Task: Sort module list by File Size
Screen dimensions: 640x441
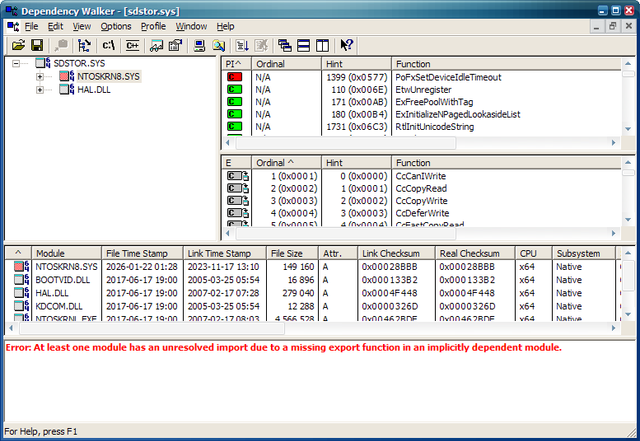Action: click(x=292, y=254)
